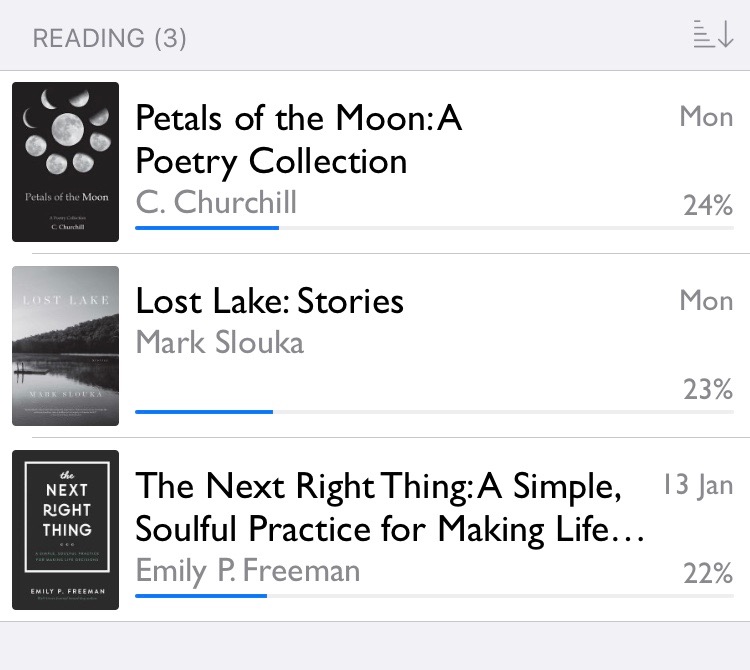
Task: Click the 23% reading progress label
Action: pyautogui.click(x=708, y=389)
